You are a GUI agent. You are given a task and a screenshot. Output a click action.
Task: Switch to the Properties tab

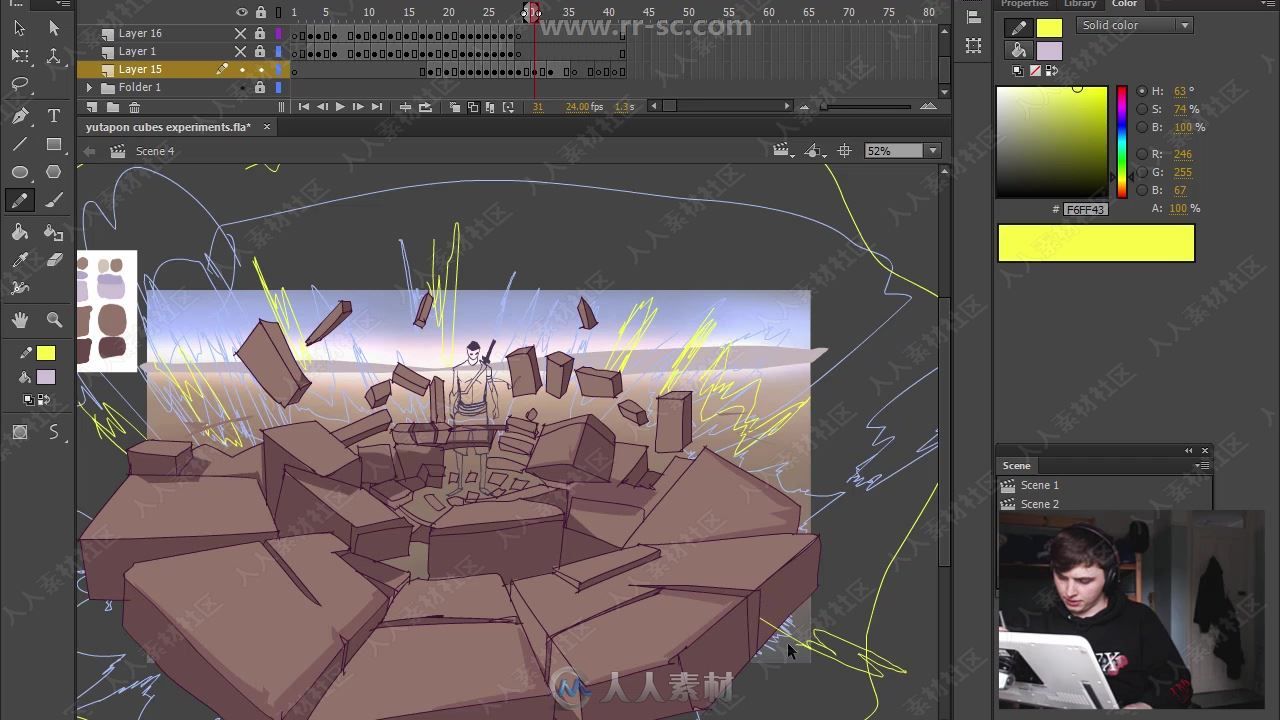pos(1024,4)
